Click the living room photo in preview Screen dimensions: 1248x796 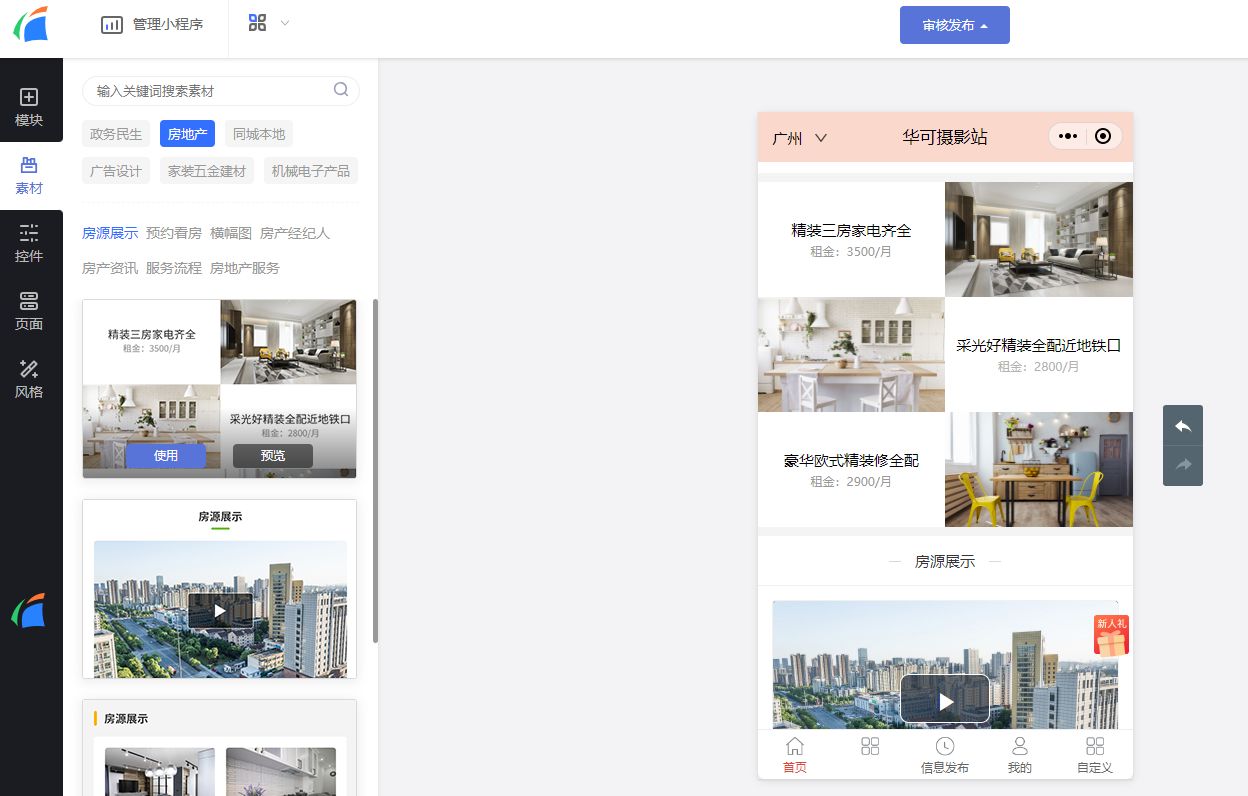(x=1039, y=239)
